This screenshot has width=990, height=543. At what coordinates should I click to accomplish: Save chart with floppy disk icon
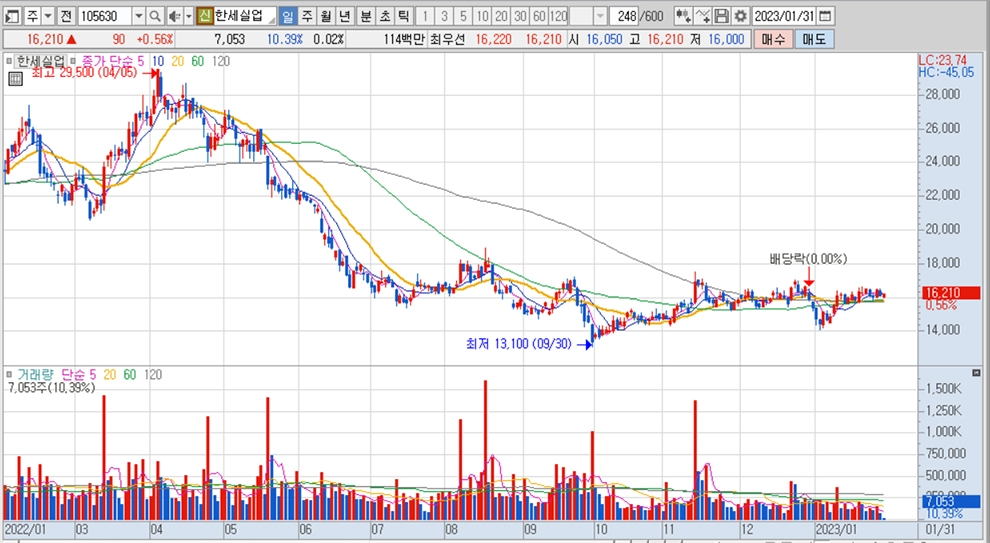point(722,16)
